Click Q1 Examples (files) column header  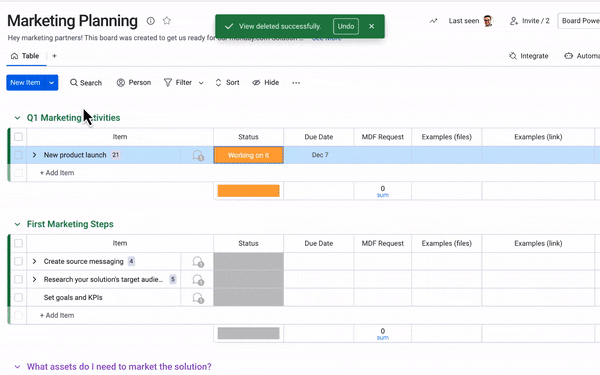coord(447,137)
